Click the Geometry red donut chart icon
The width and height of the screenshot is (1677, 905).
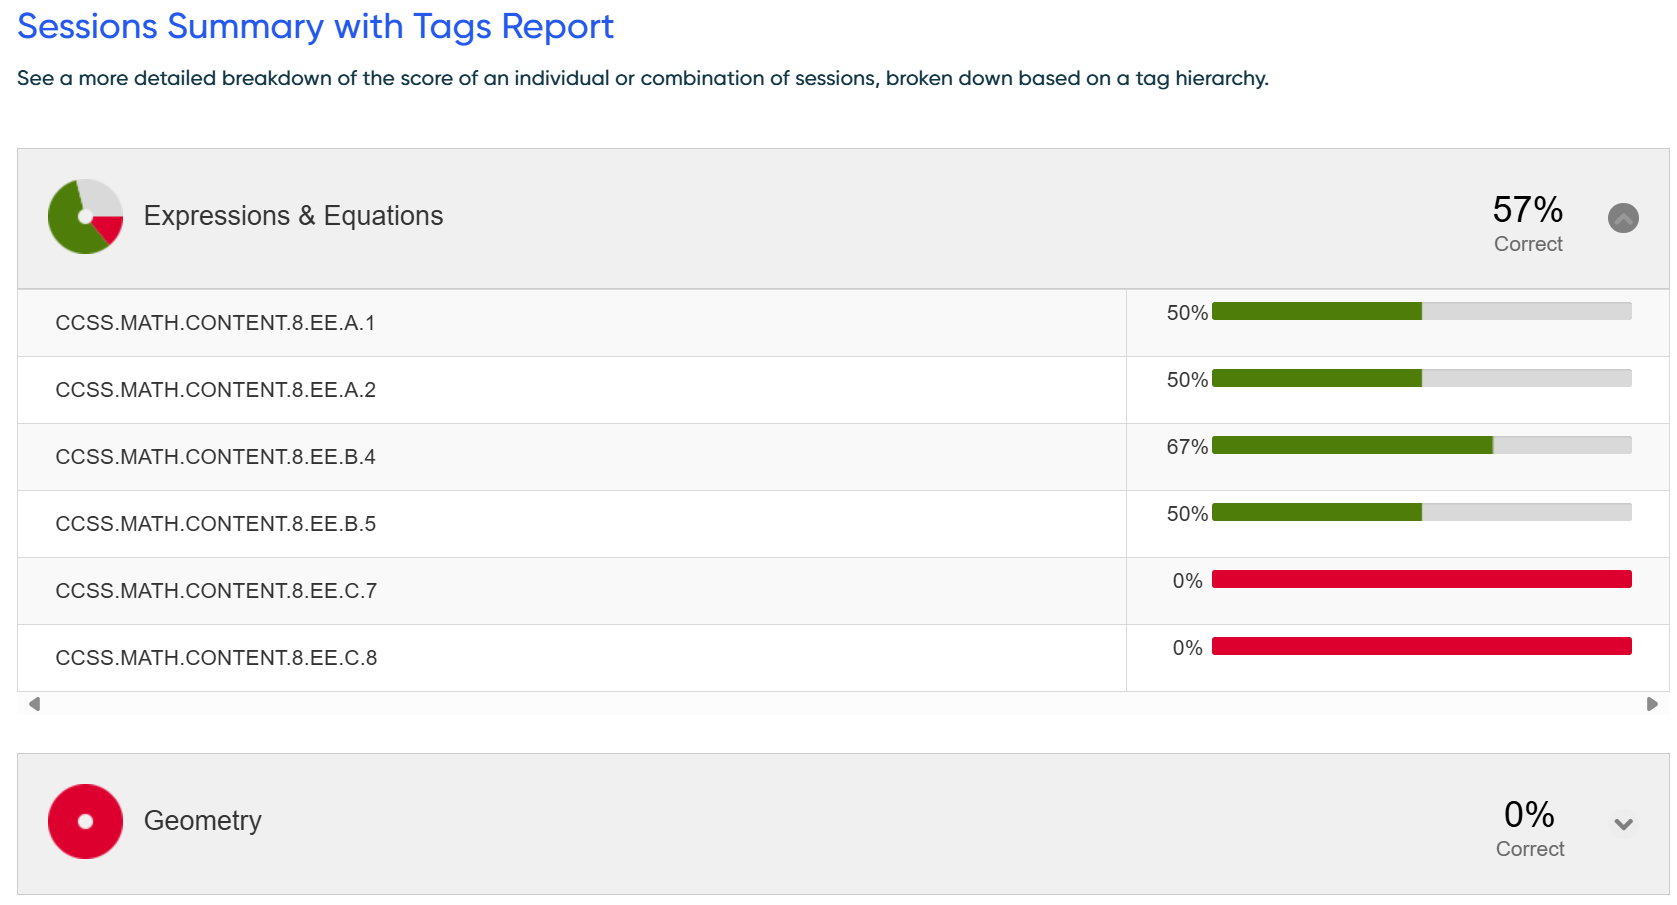click(x=85, y=821)
